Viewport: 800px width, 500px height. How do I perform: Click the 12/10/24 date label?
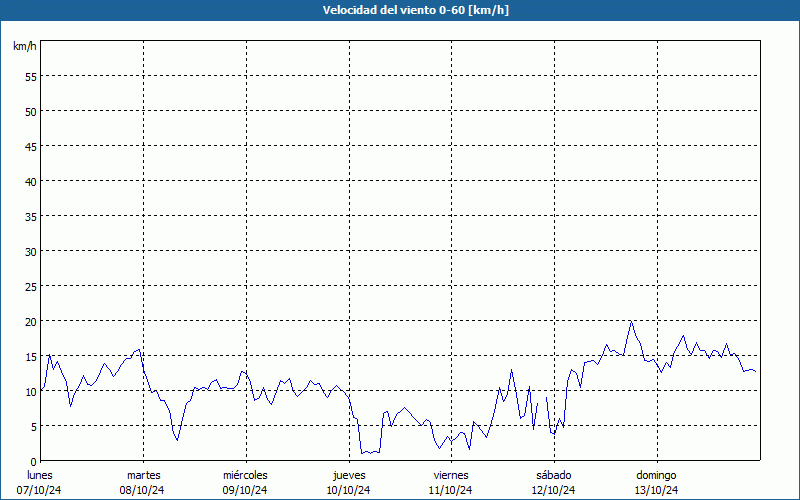point(553,490)
